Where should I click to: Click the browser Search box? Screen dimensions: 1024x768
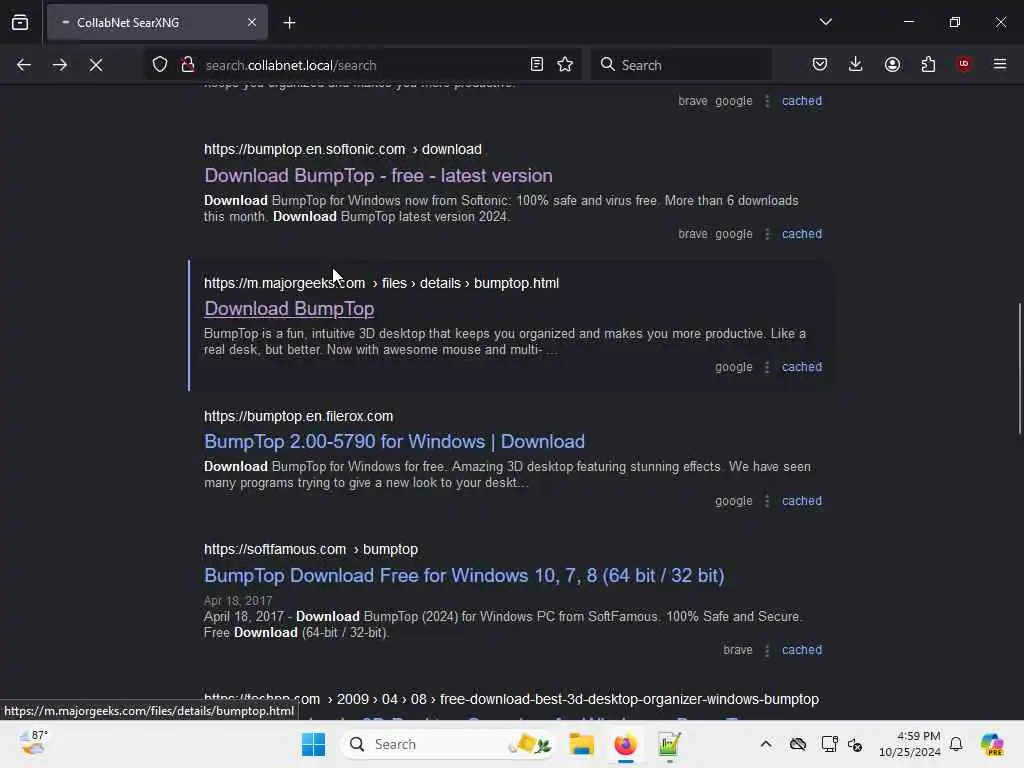[681, 65]
